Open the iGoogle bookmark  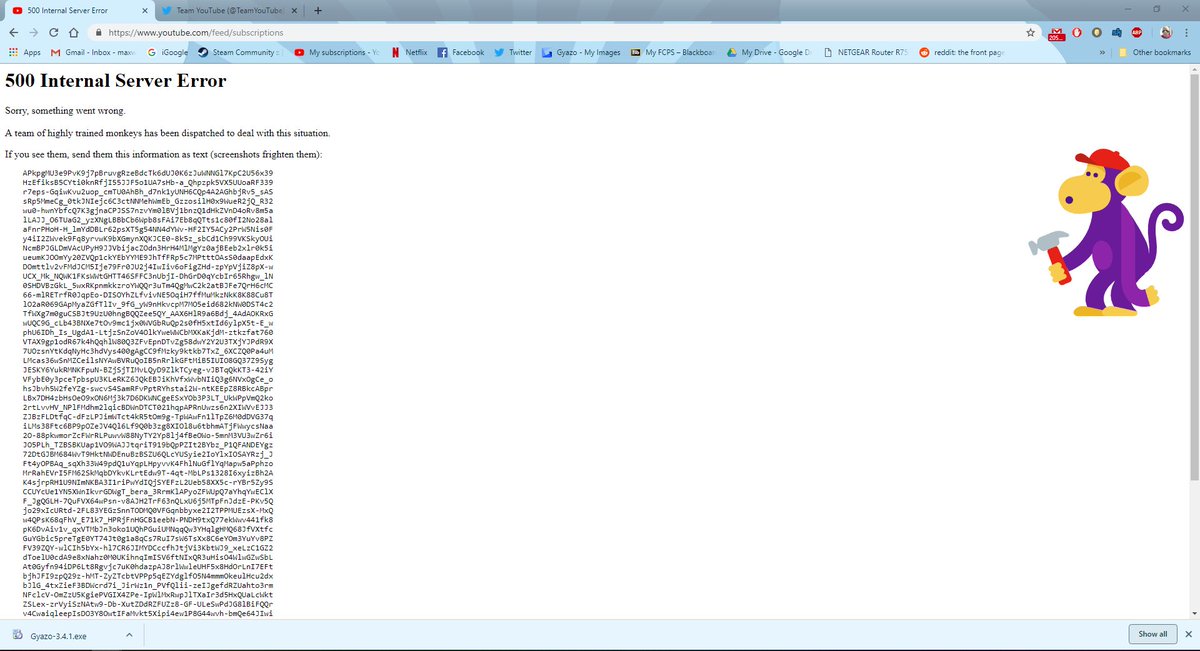pos(166,52)
